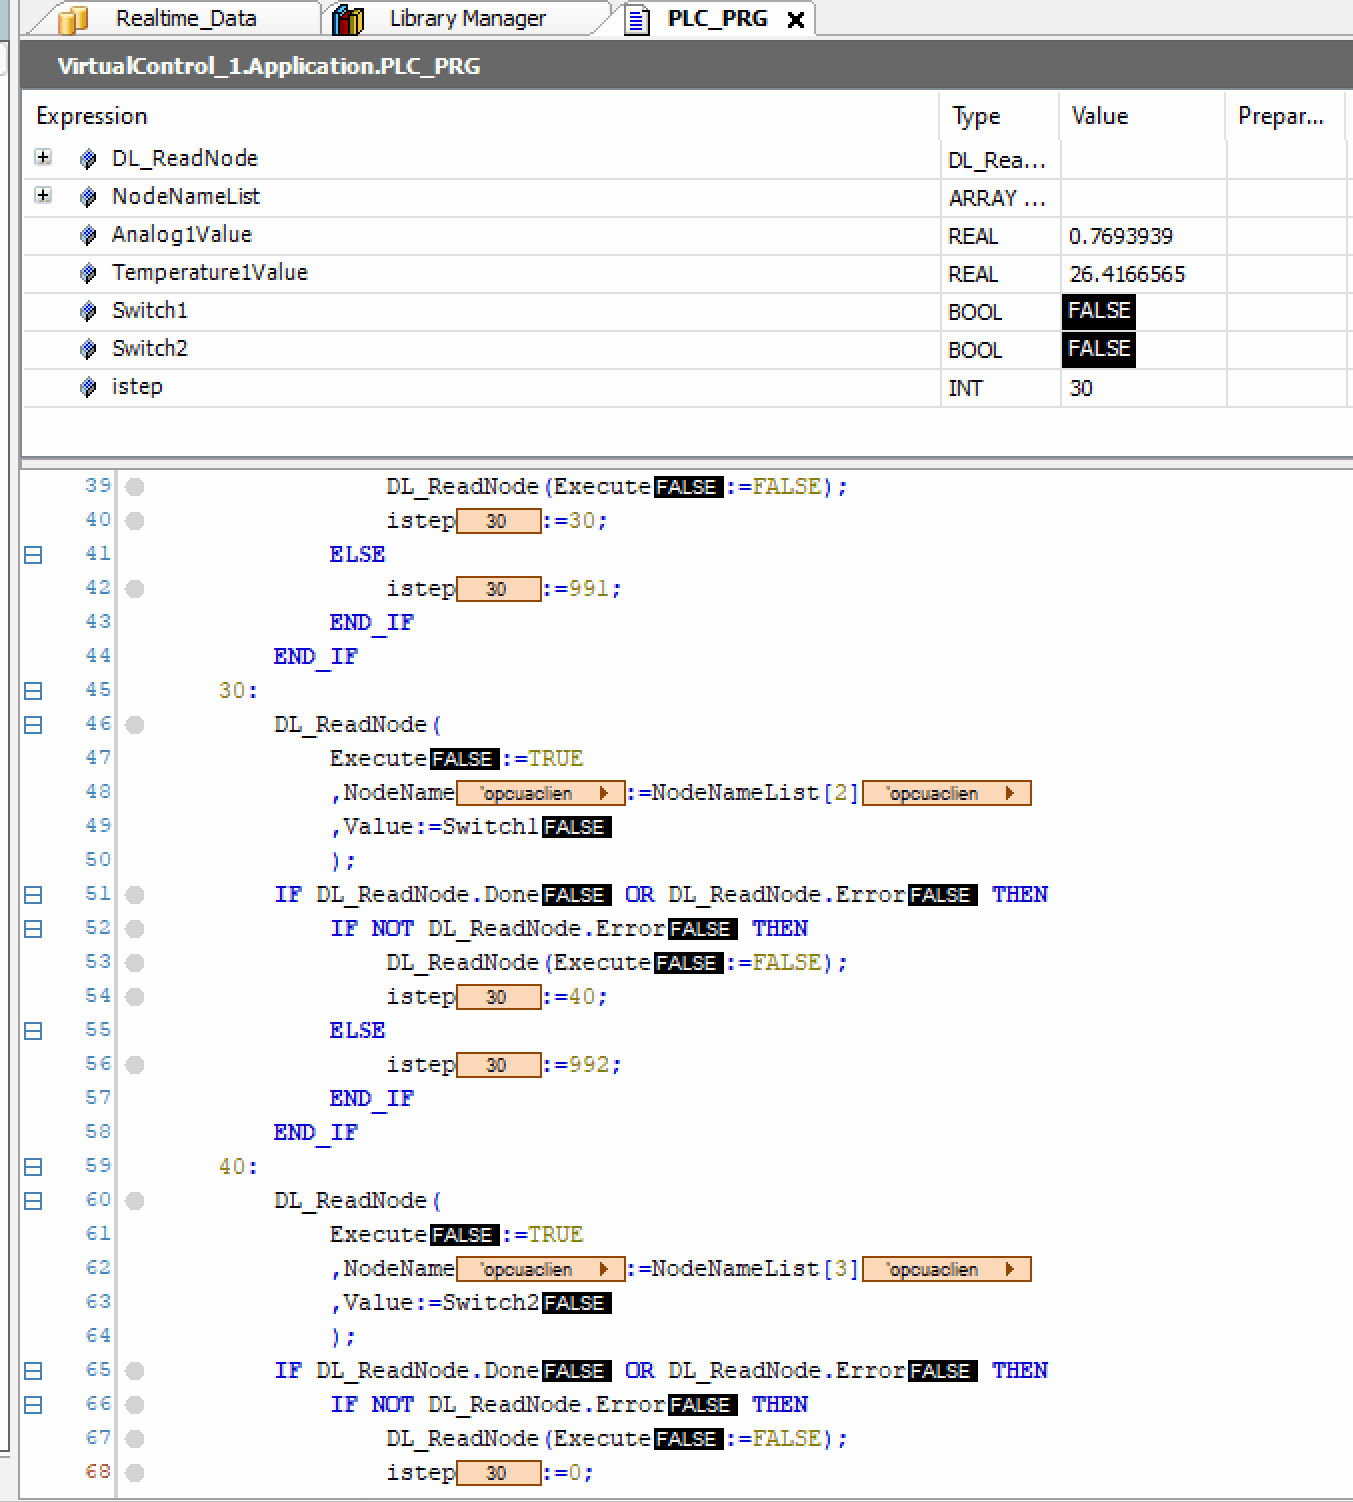Click the Value column header

point(1143,116)
